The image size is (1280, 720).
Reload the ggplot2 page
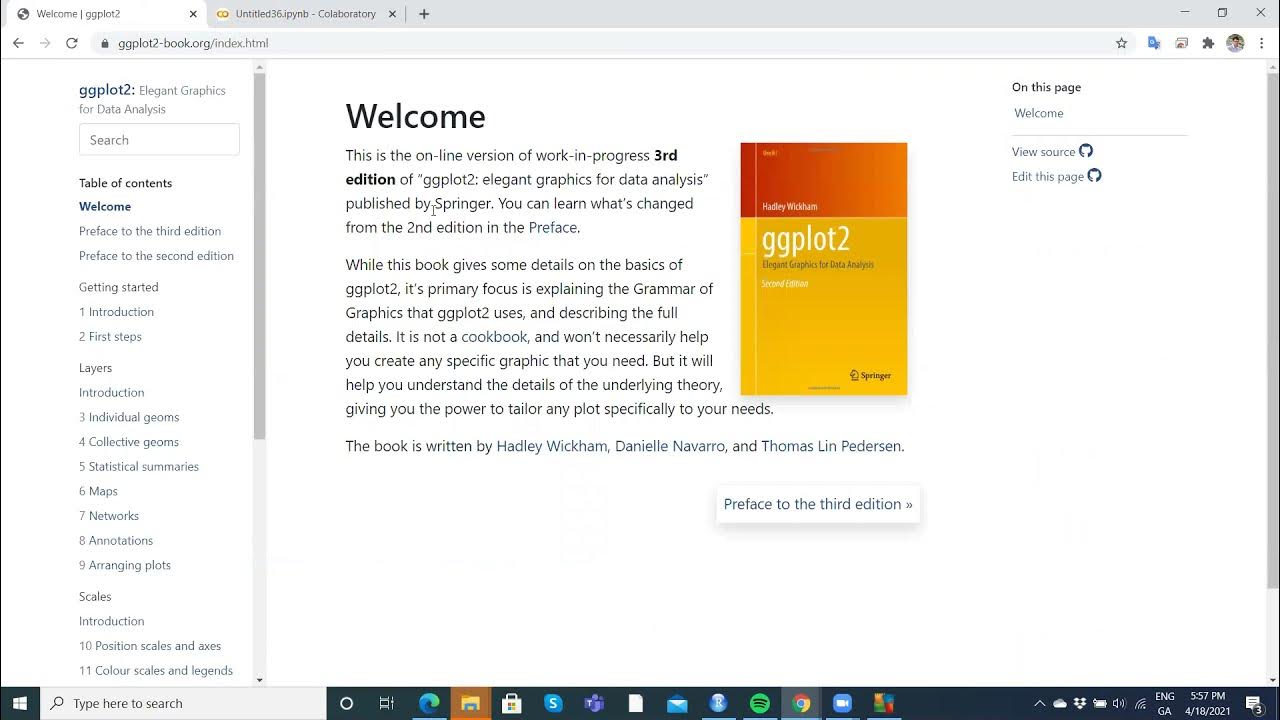click(72, 43)
